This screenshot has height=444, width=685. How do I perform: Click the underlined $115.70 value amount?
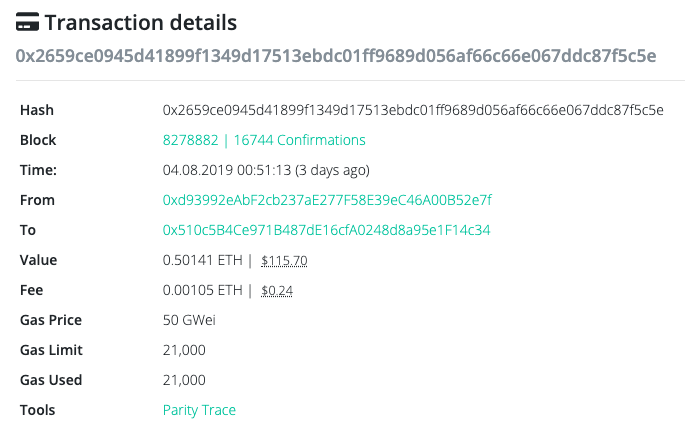click(x=284, y=261)
